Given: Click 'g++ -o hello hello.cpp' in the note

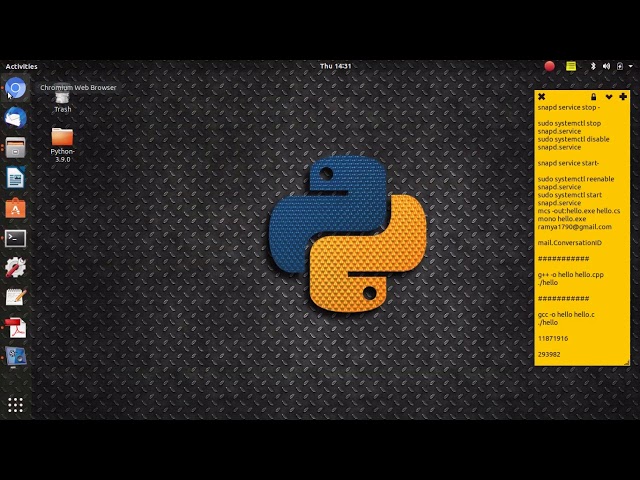Looking at the screenshot, I should [571, 275].
